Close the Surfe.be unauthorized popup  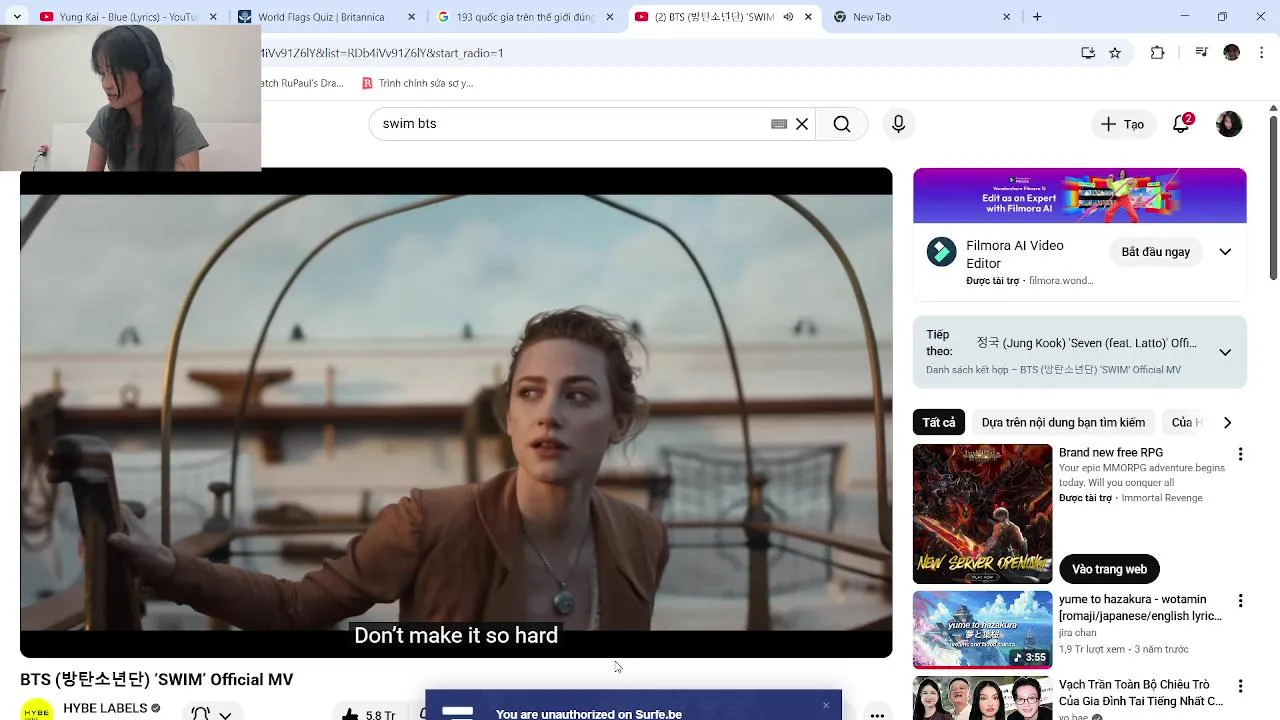[826, 705]
